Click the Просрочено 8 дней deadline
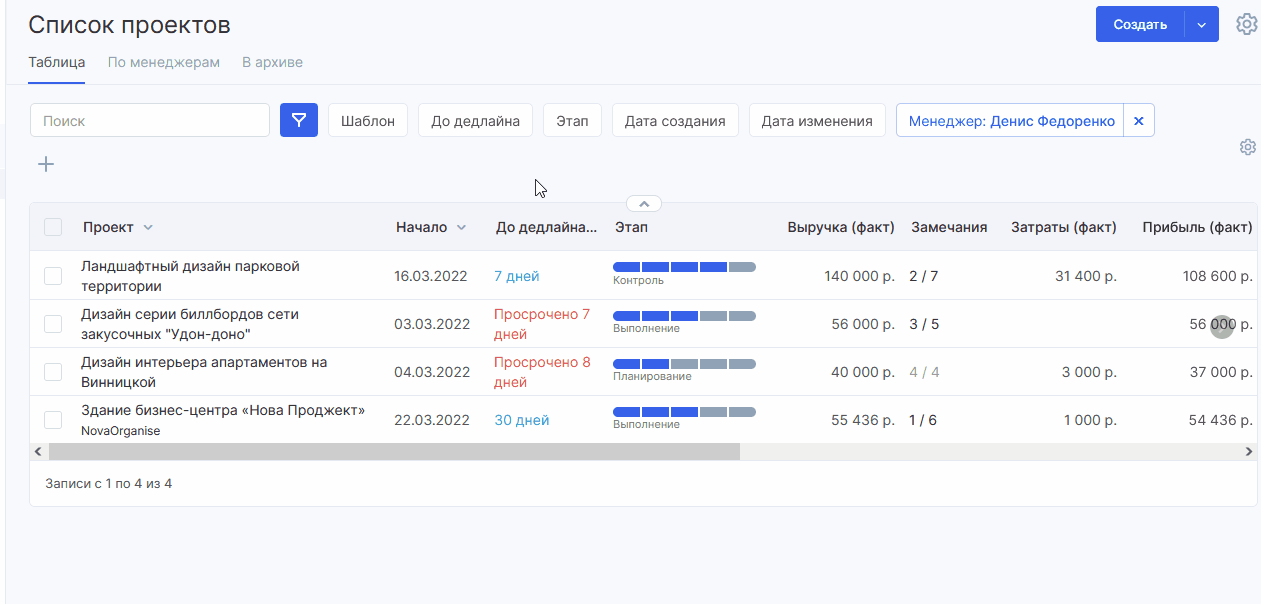 click(x=542, y=372)
